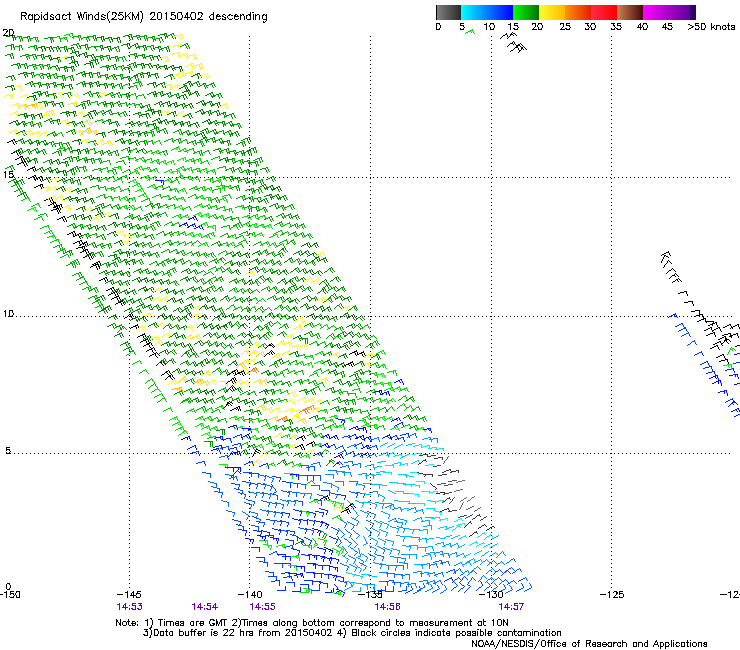Click the purple time stamp '14:55'
The width and height of the screenshot is (740, 650).
(x=262, y=607)
